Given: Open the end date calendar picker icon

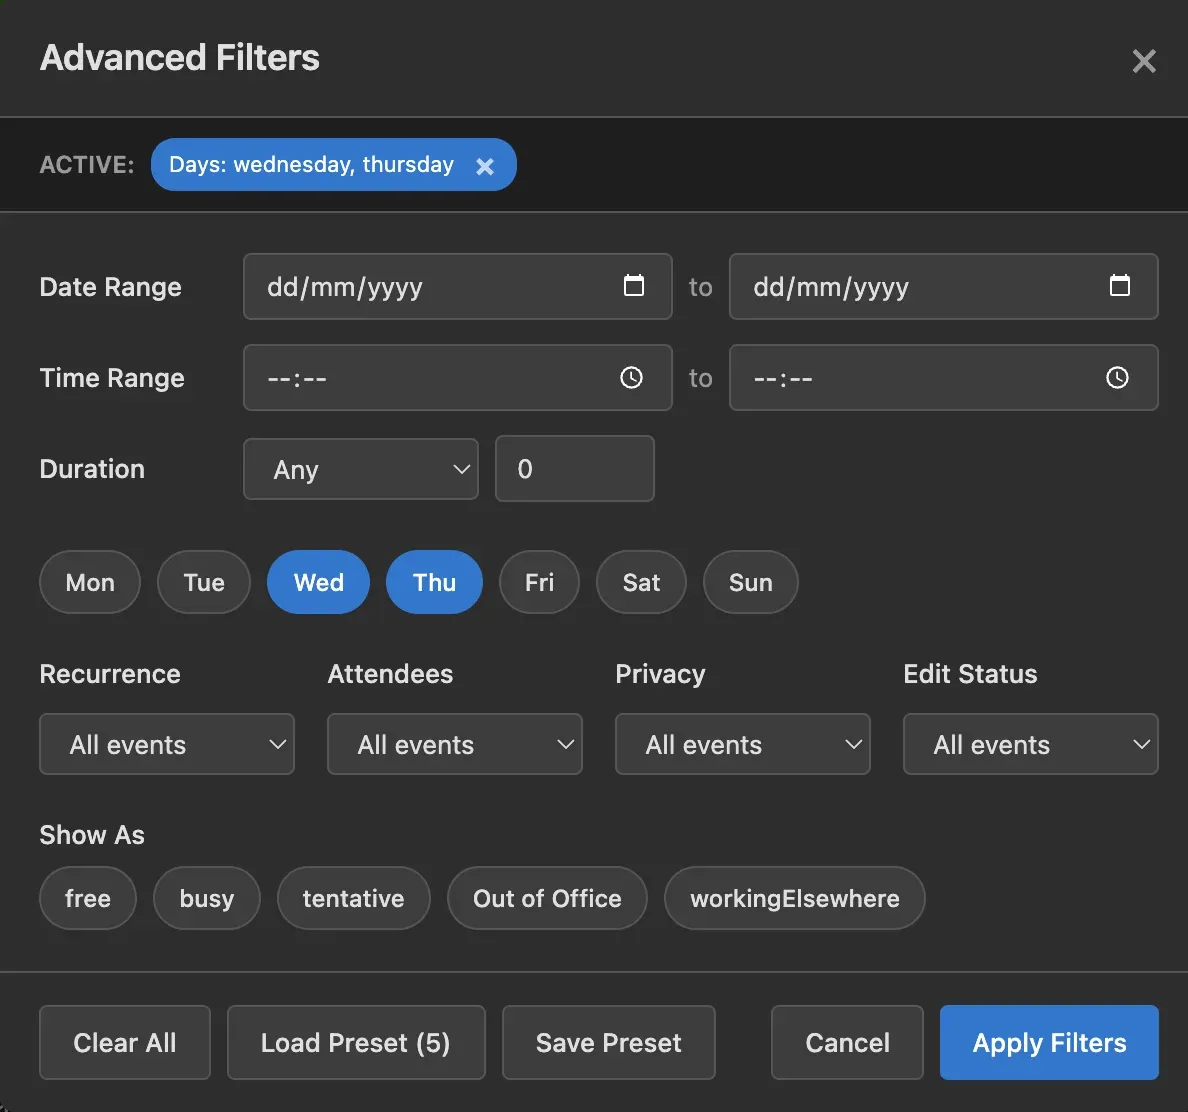Looking at the screenshot, I should 1119,286.
